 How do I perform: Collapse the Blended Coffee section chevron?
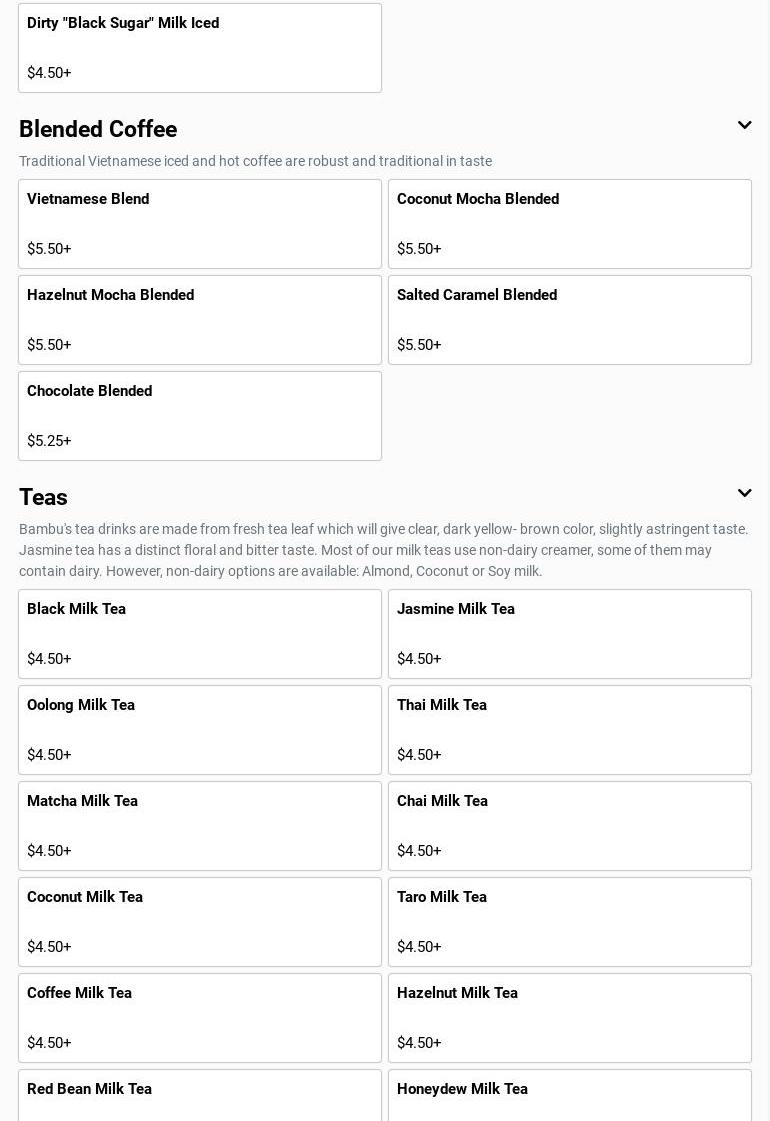pos(744,126)
